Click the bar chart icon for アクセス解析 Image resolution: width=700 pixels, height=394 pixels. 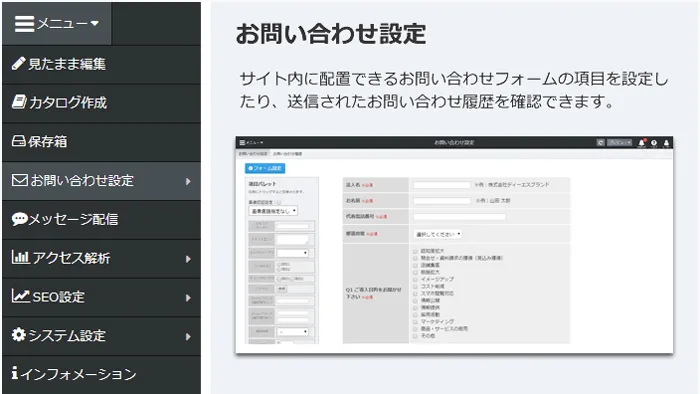click(x=21, y=257)
